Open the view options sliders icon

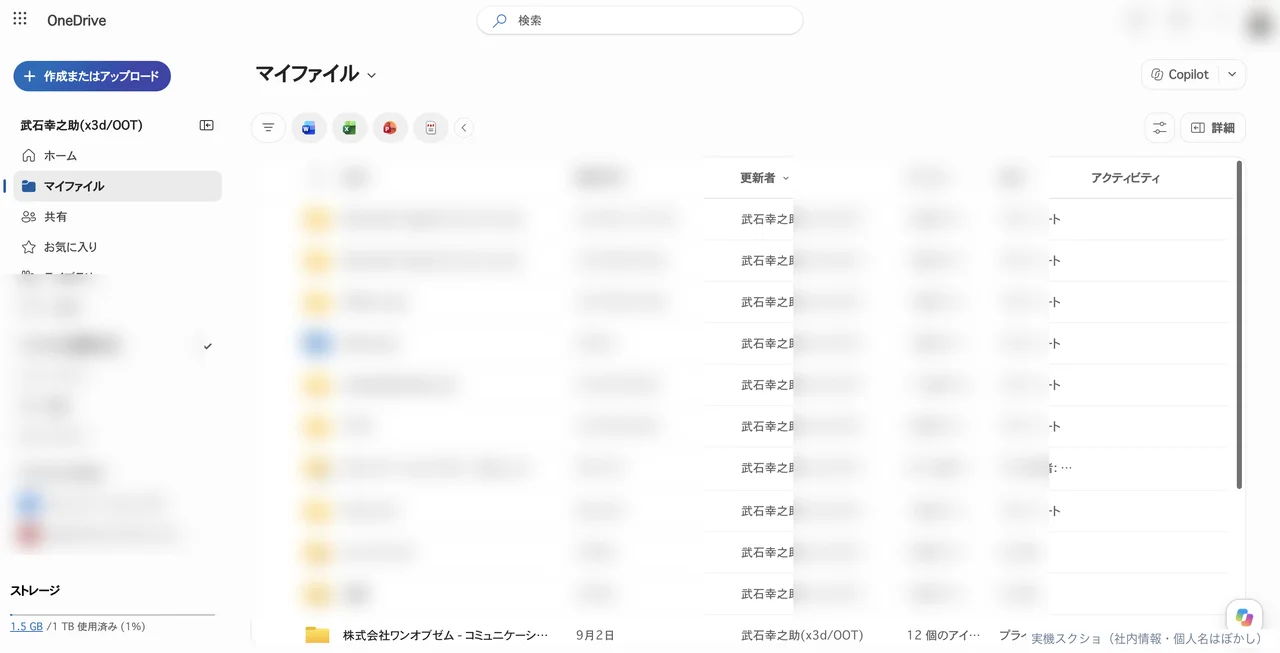(x=1159, y=128)
